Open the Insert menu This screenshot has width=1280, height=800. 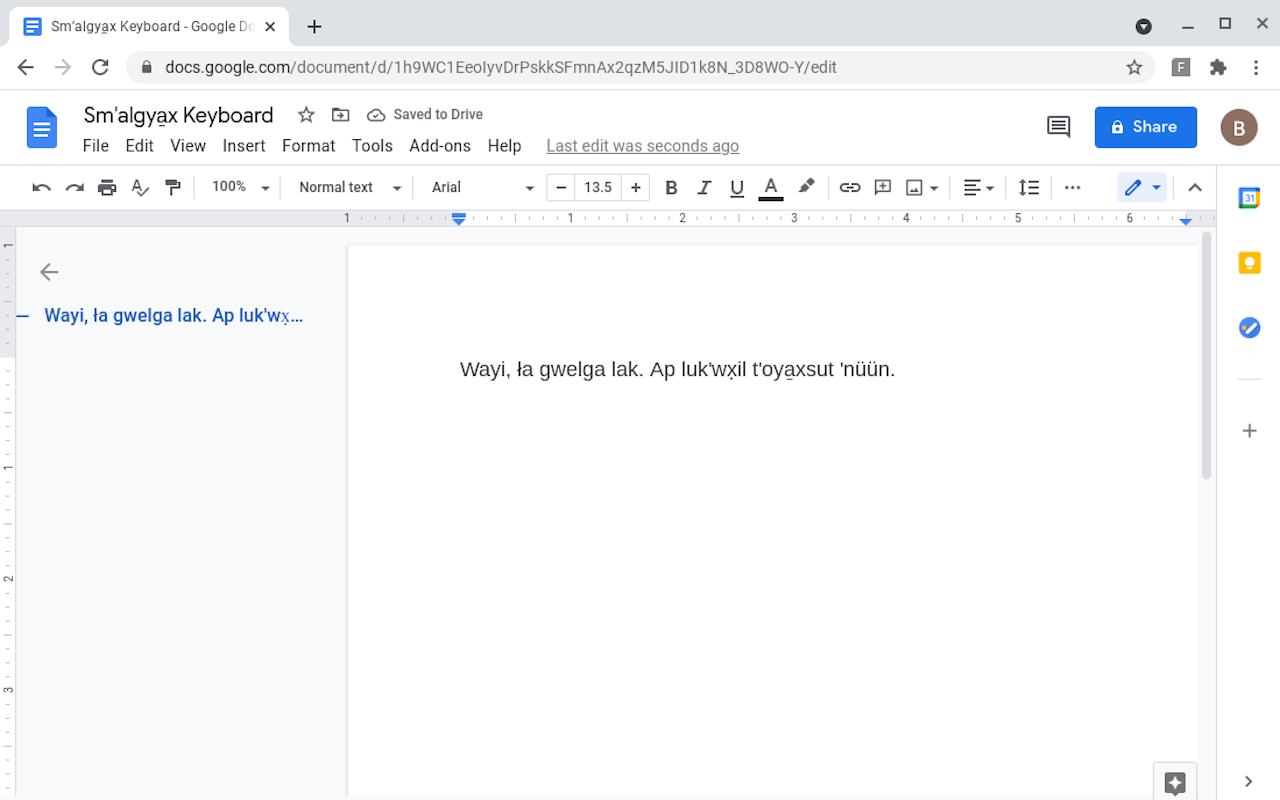point(243,146)
